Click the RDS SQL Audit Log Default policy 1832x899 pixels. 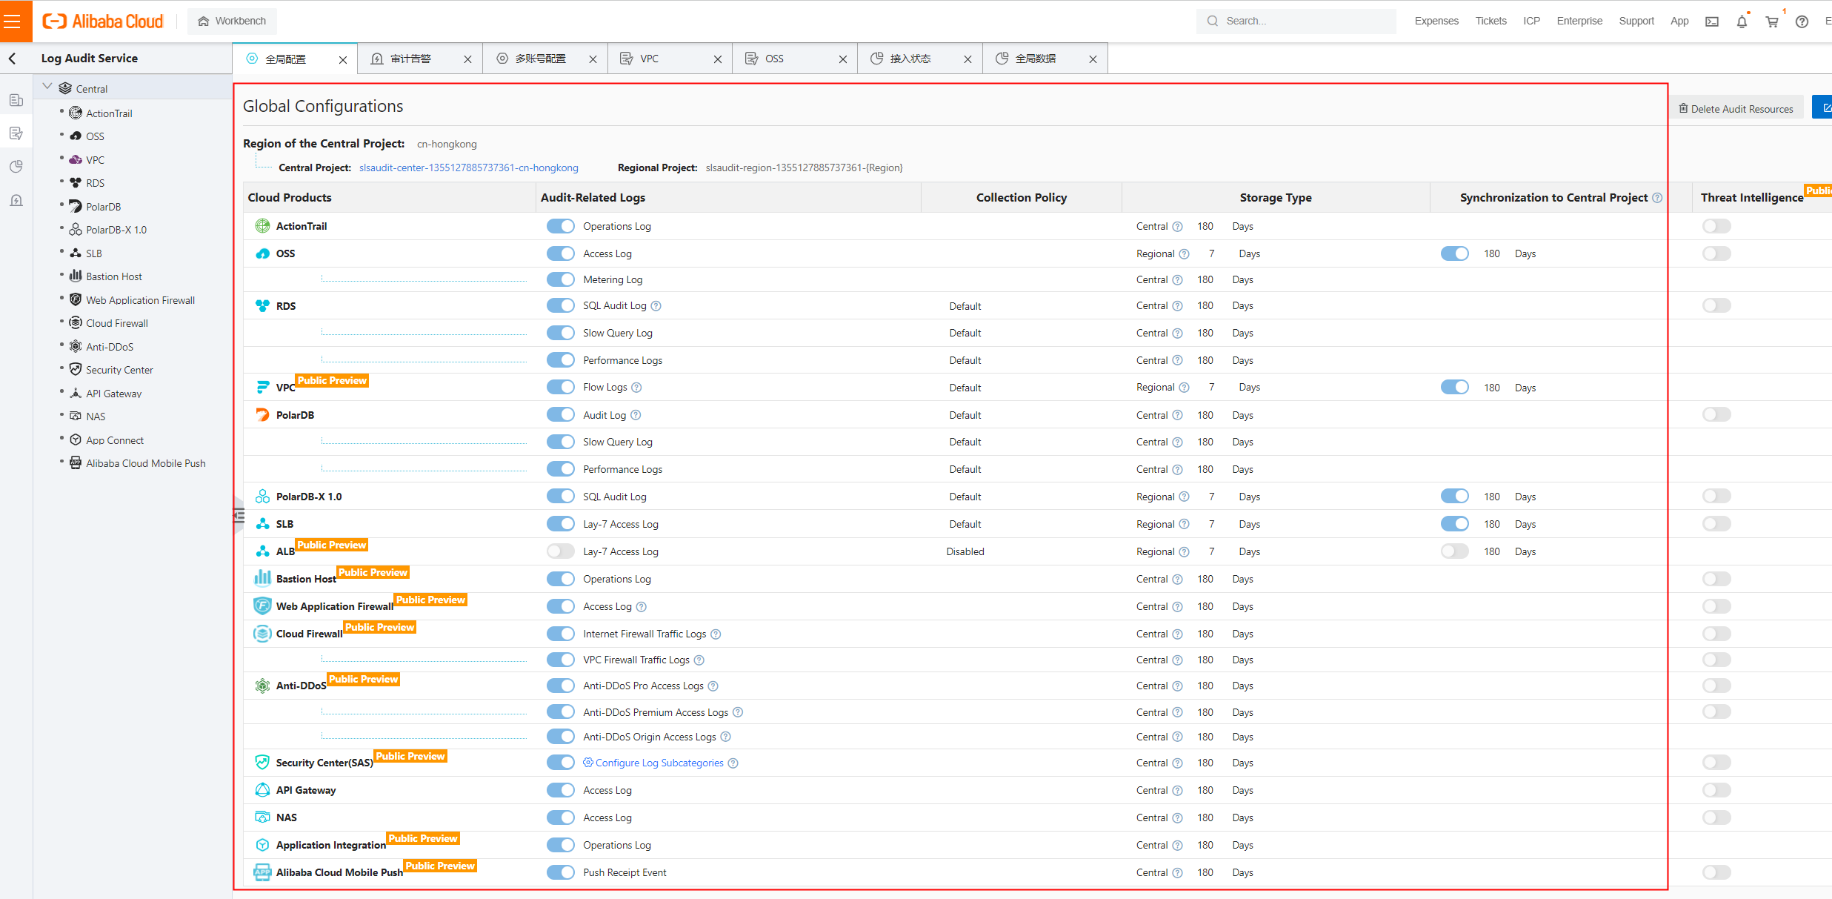pos(965,306)
